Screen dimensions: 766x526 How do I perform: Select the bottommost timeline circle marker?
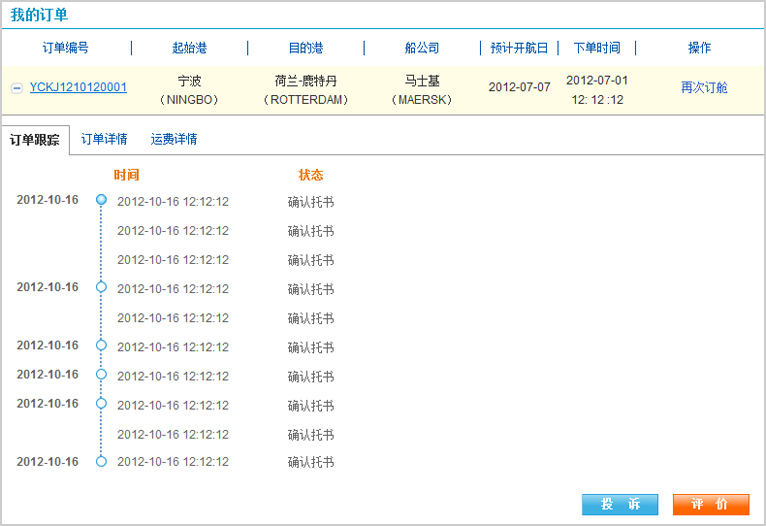pyautogui.click(x=101, y=462)
